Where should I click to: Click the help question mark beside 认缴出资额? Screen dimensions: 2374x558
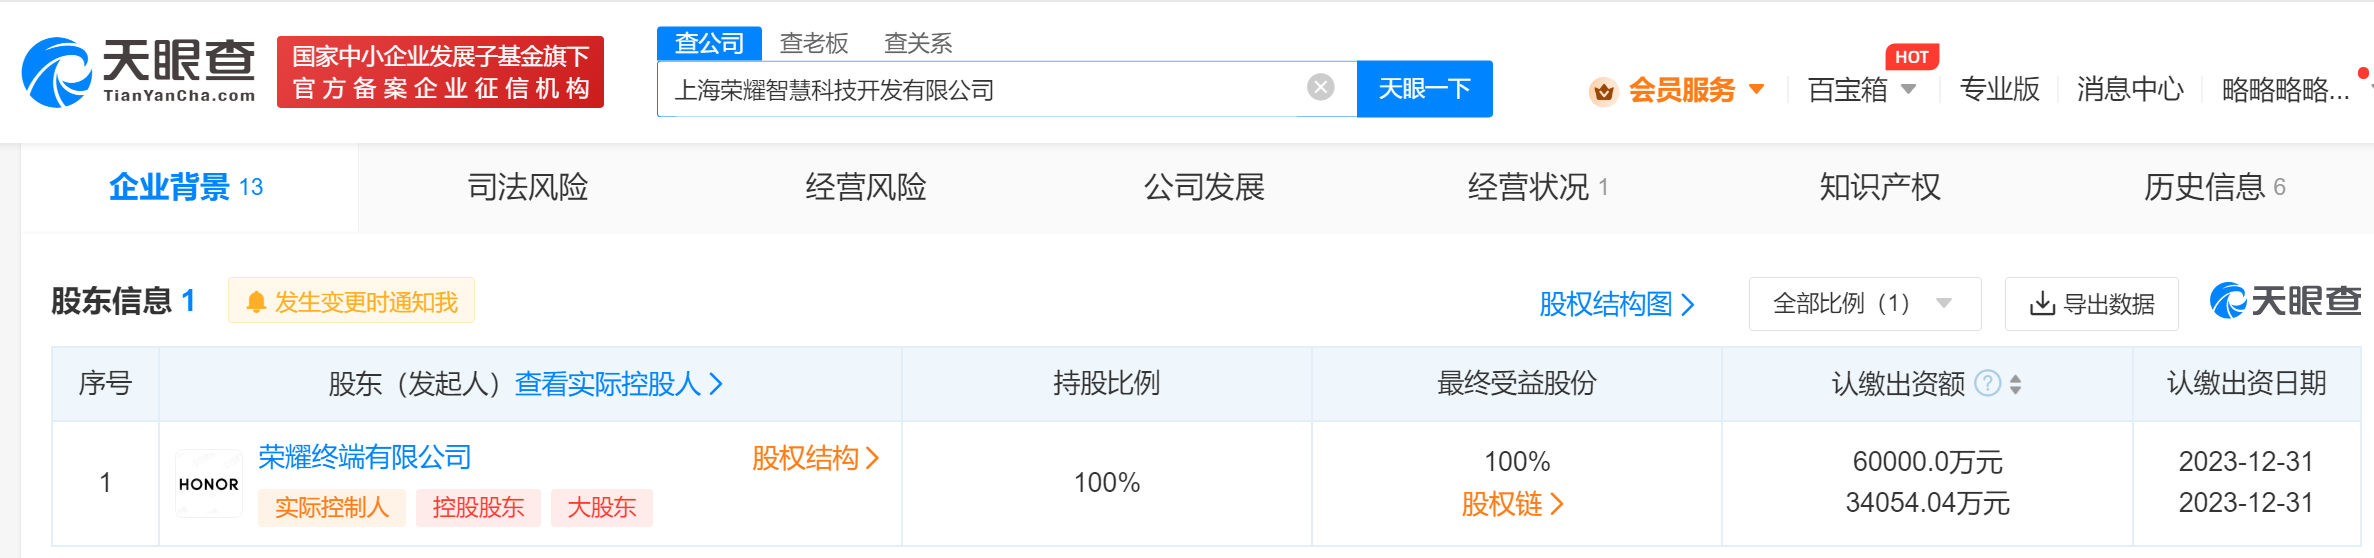pyautogui.click(x=1988, y=383)
